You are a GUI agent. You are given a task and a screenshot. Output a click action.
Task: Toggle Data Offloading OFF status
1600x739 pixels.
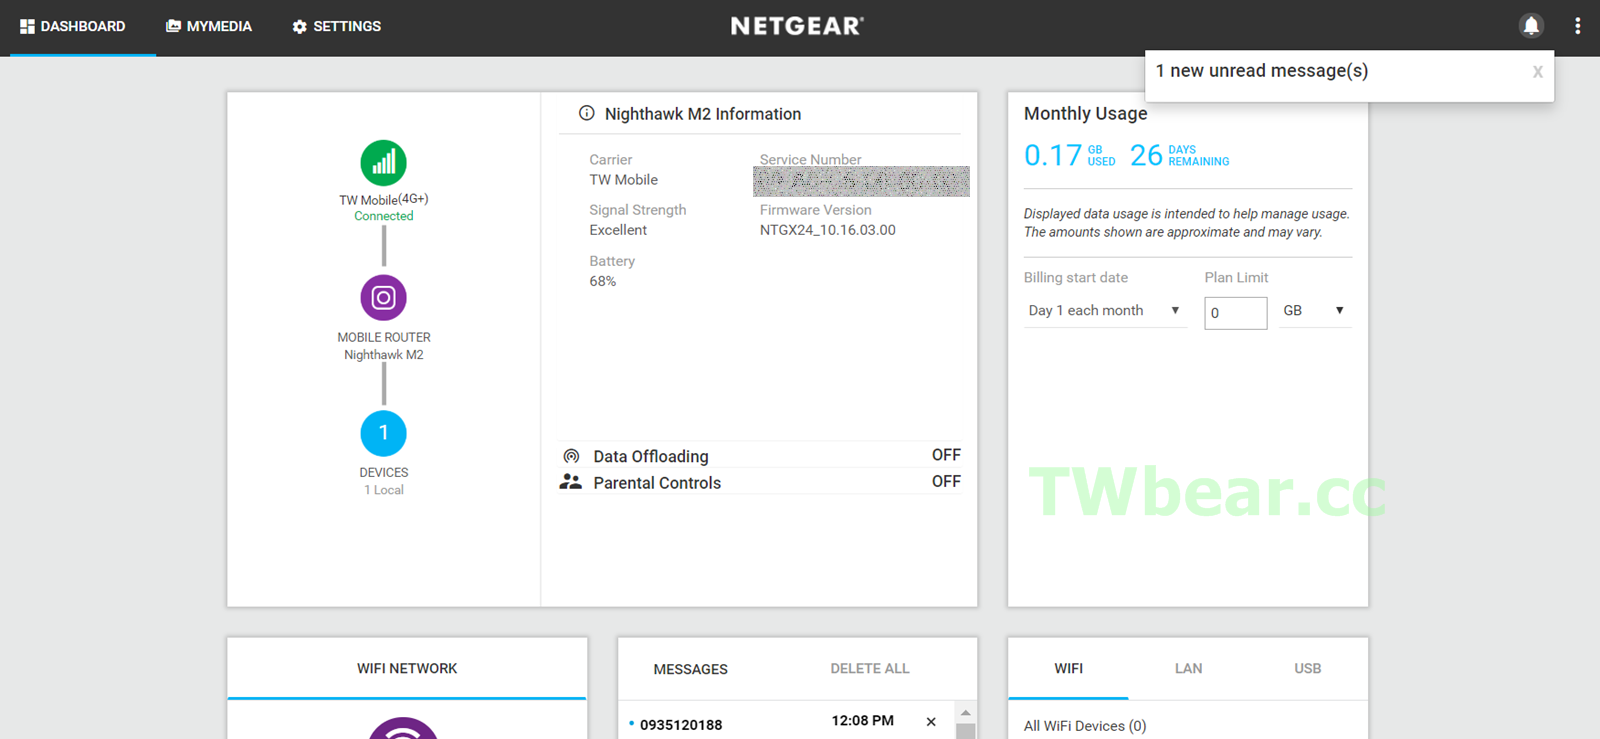[x=946, y=455]
